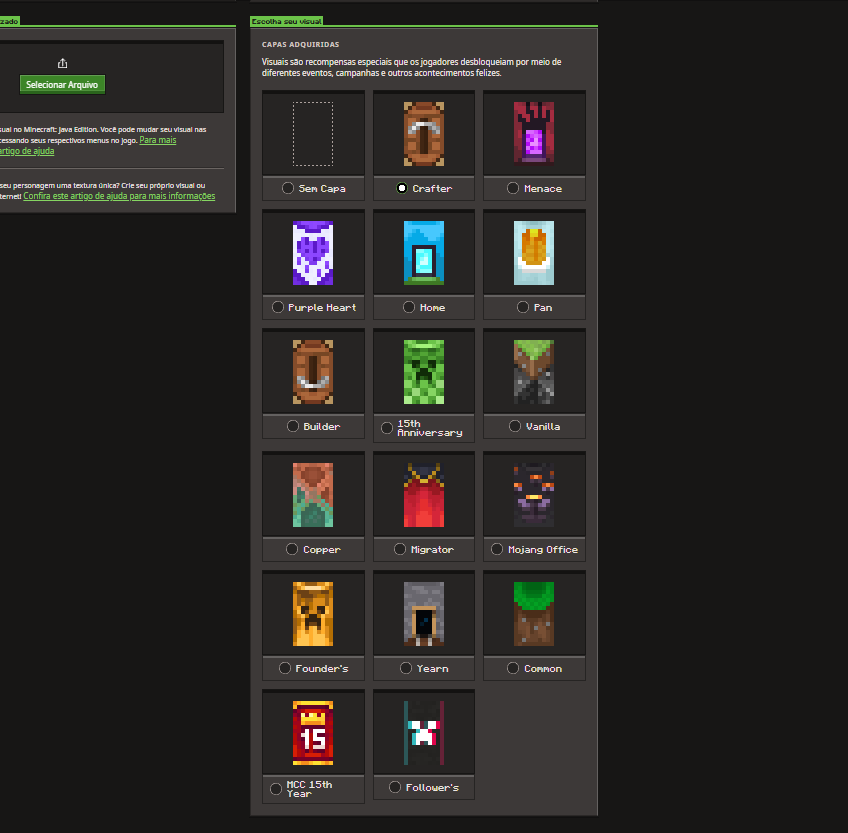Click the Selecionar Arquivo button
The image size is (848, 833).
[x=62, y=84]
